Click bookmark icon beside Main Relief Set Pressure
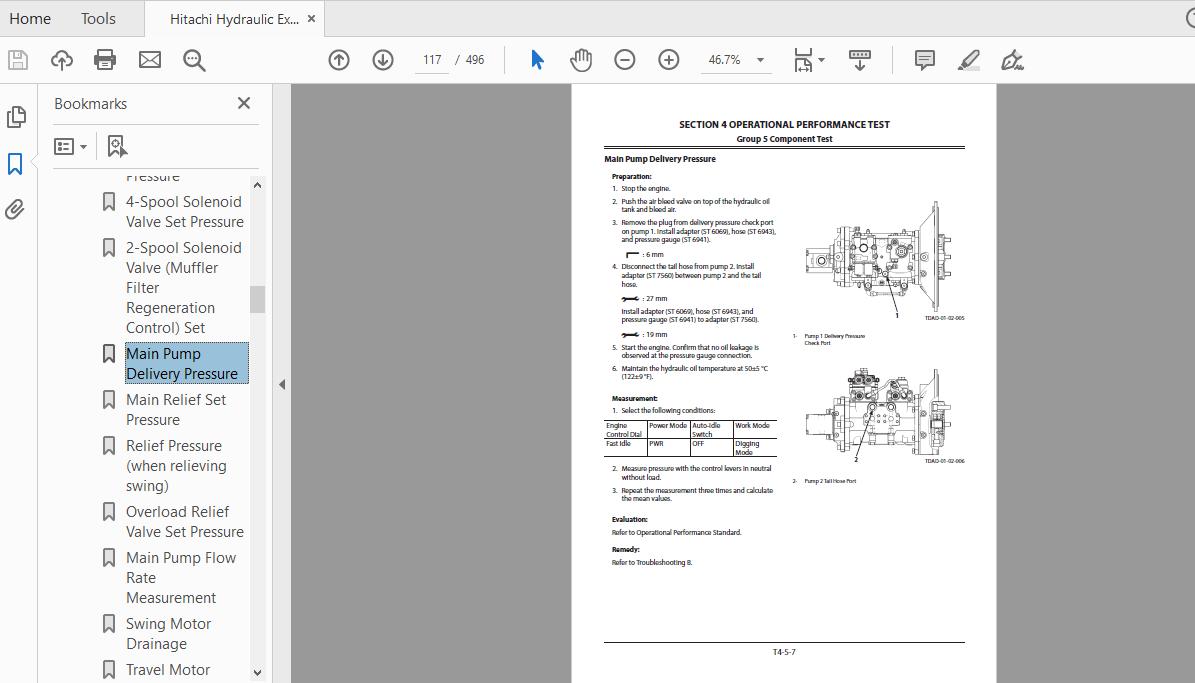The width and height of the screenshot is (1195, 683). 109,399
